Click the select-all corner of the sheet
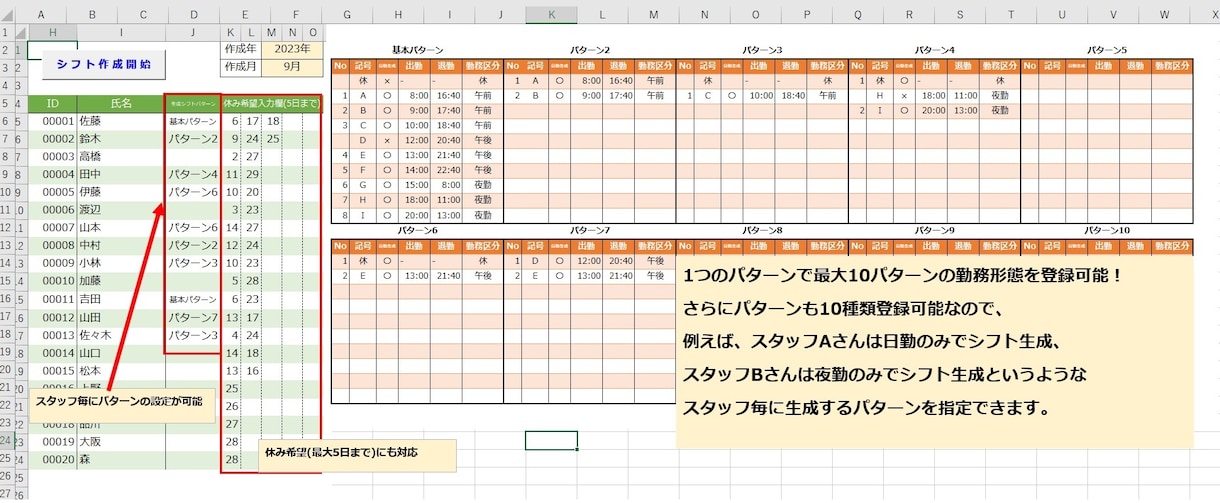Image resolution: width=1220 pixels, height=503 pixels. coord(10,15)
